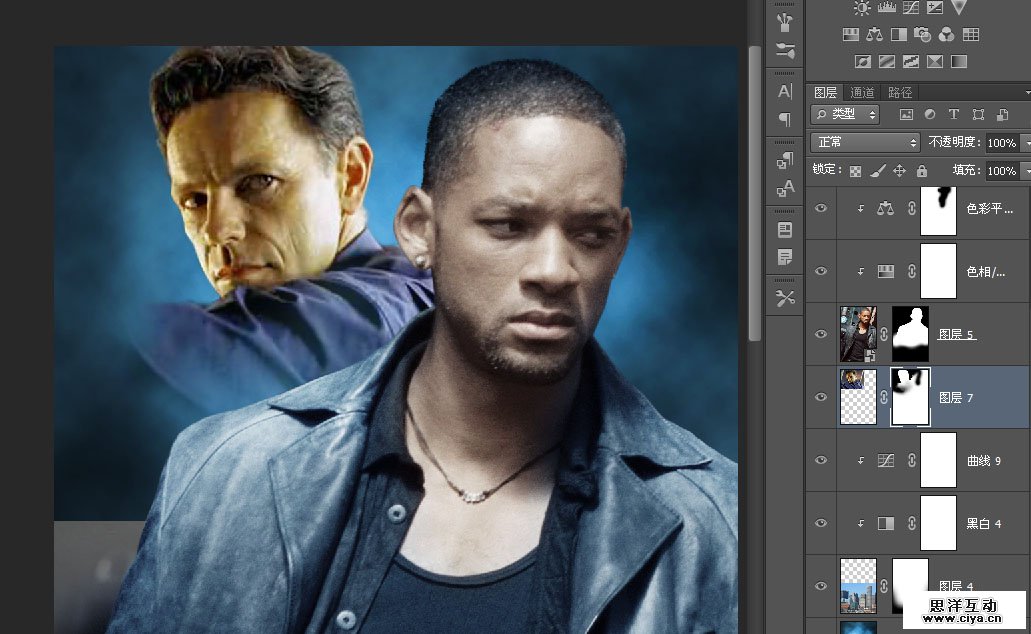
Task: Add a Hue/Saturation adjustment from Adjustments panel
Action: pyautogui.click(x=851, y=34)
